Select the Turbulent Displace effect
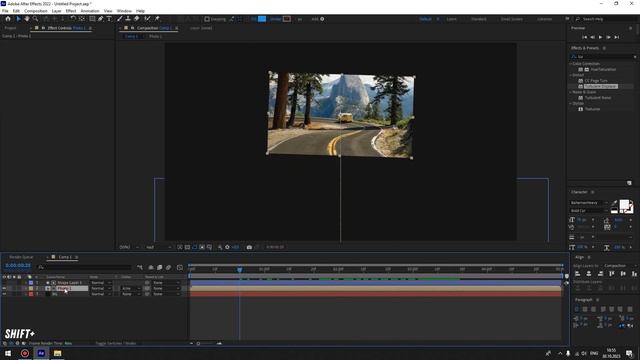Screen dimensions: 640x360 tap(601, 87)
